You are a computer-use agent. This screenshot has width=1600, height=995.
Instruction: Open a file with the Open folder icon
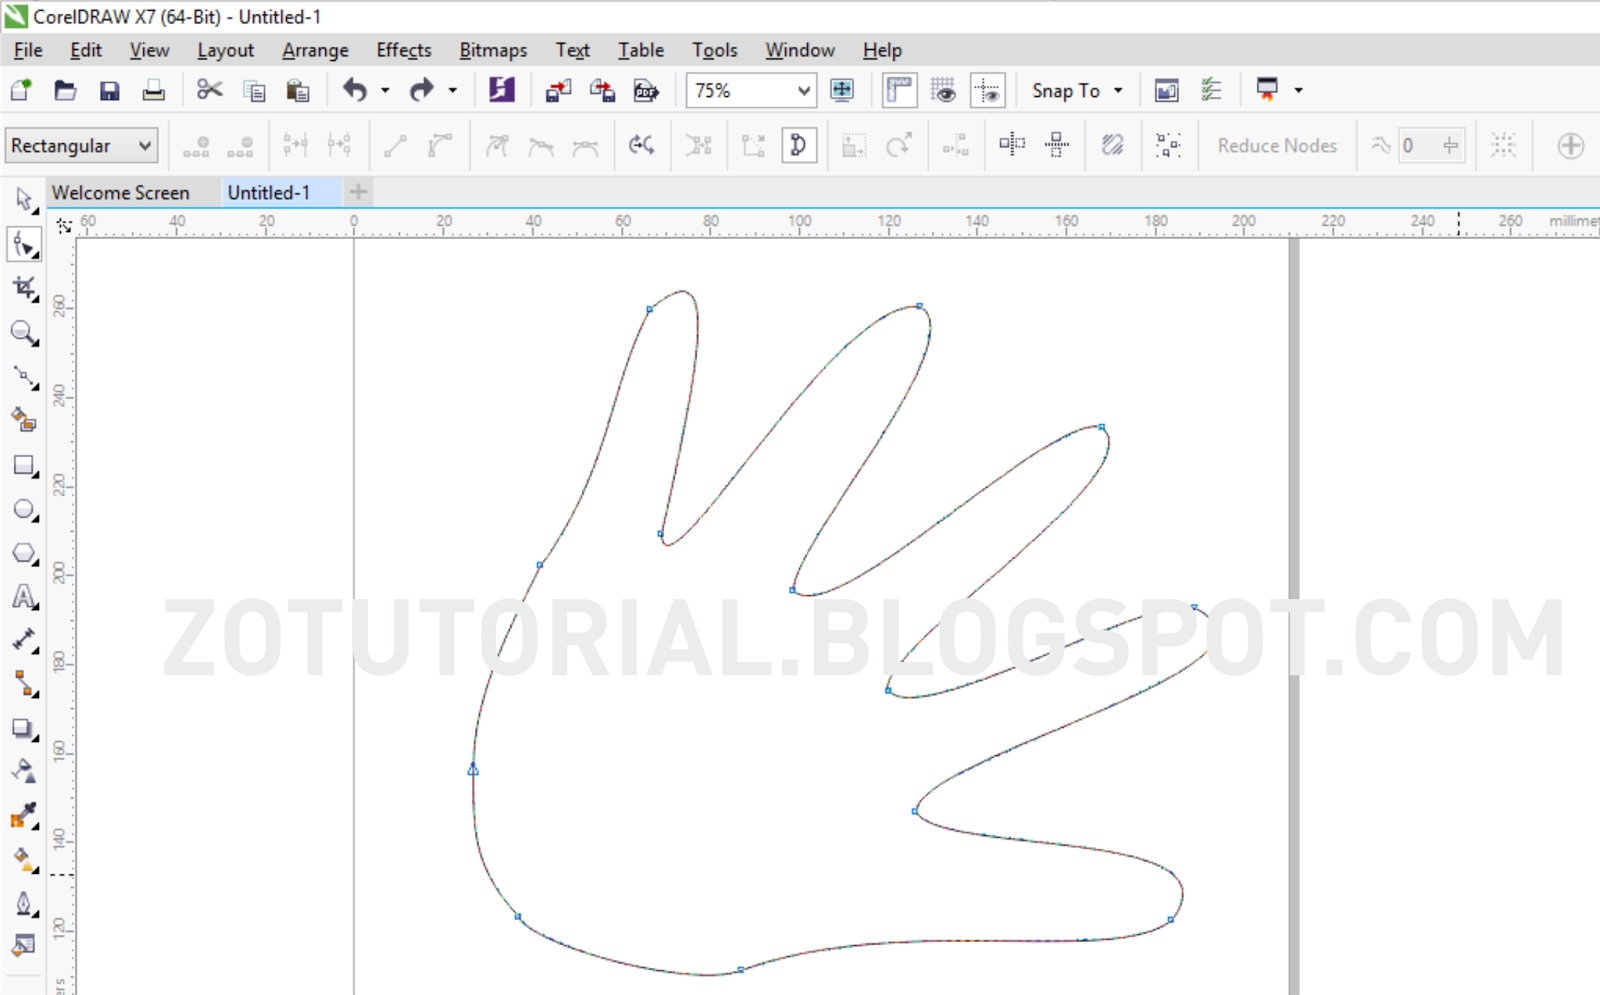coord(65,90)
